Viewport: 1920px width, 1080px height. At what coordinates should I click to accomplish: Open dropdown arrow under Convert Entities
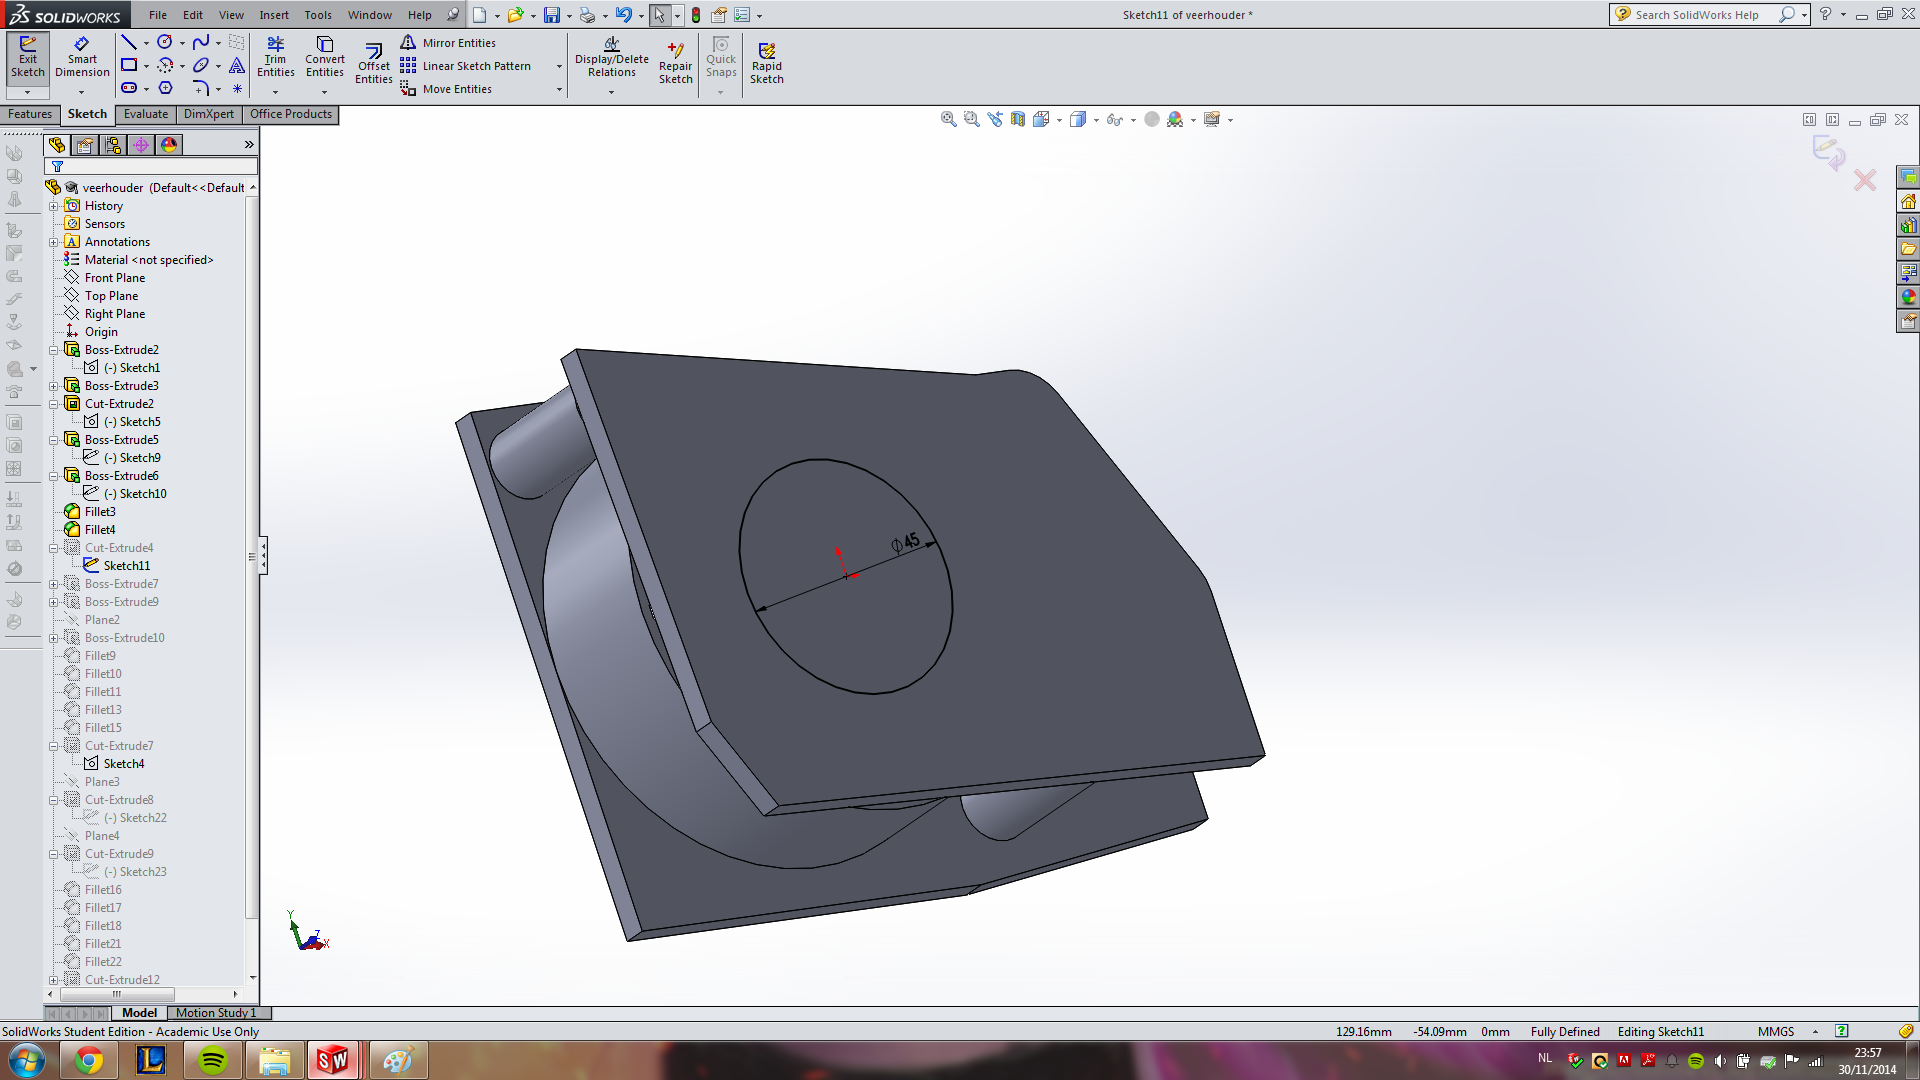(324, 92)
